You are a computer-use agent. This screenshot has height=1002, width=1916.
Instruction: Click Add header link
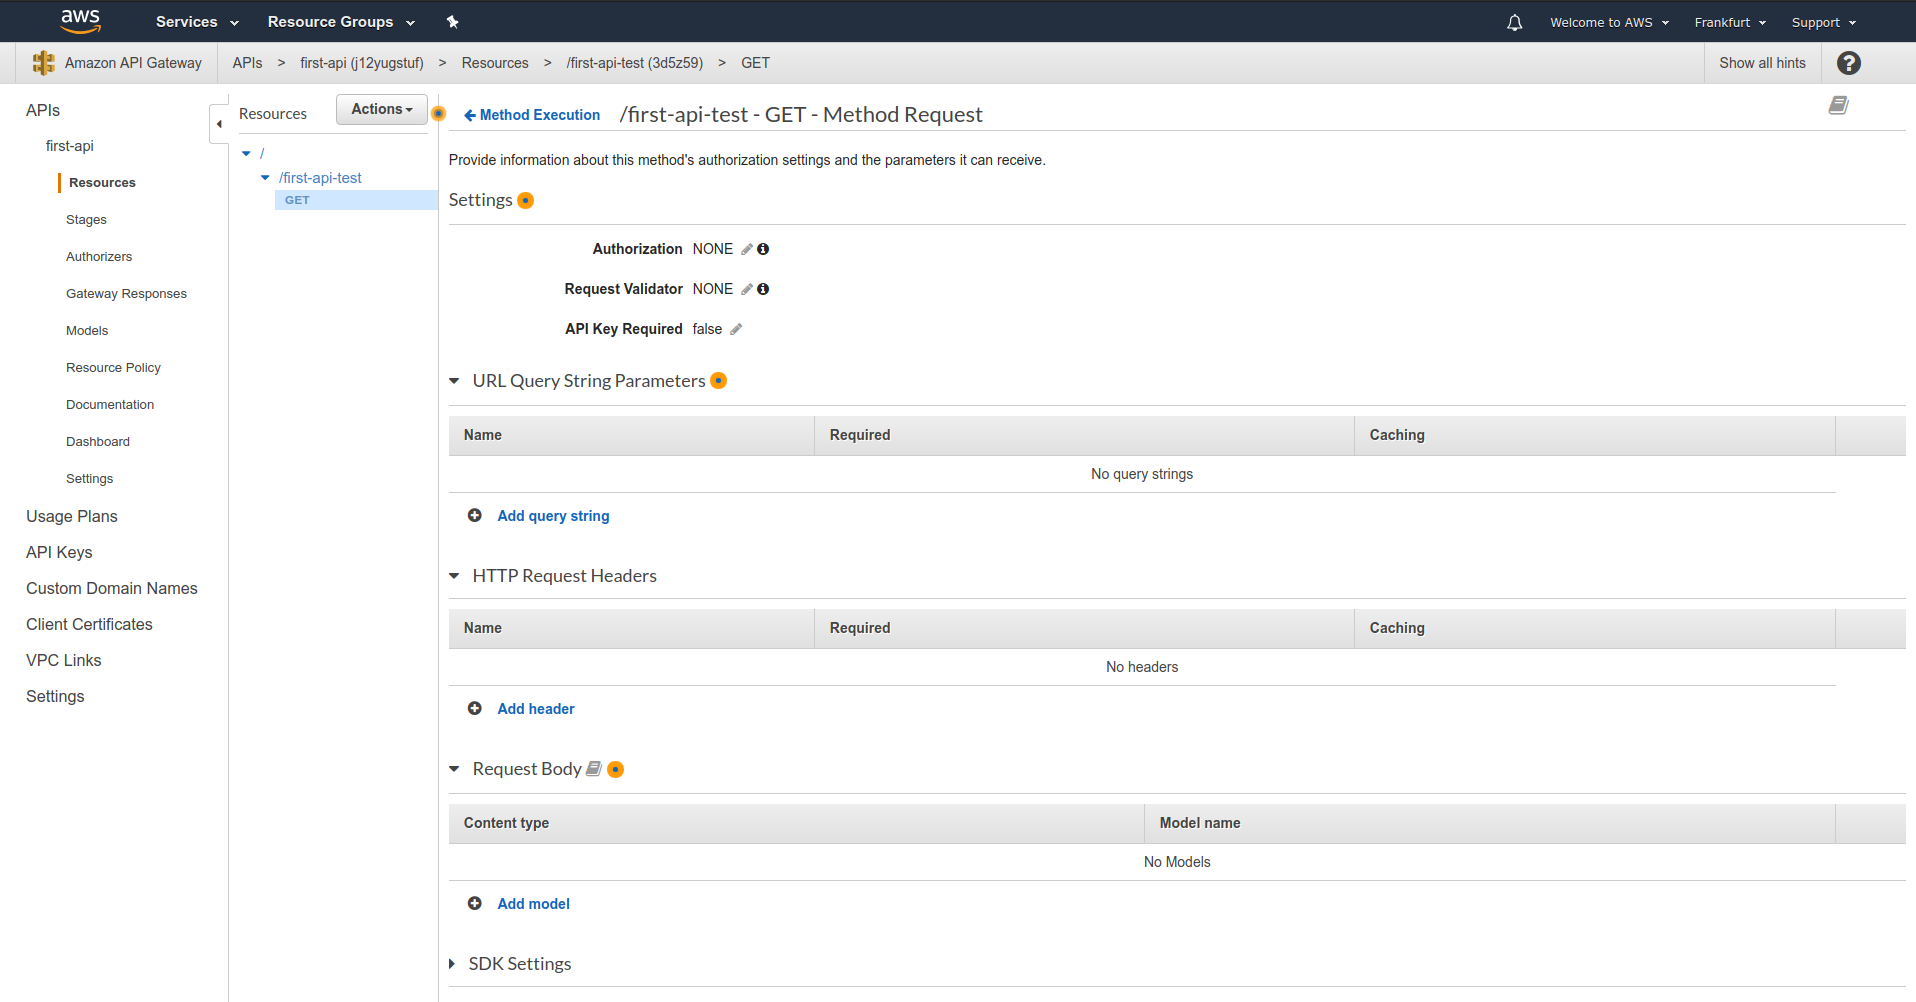(536, 709)
